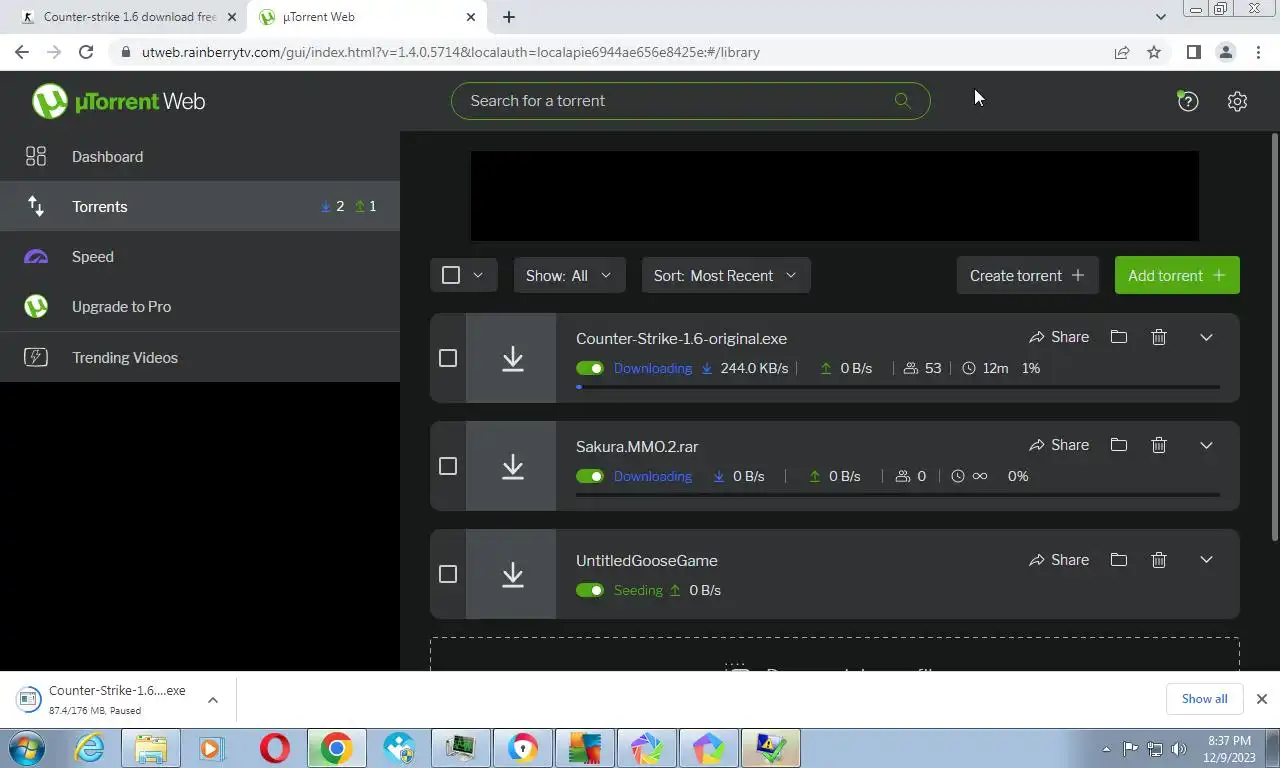Click Show all downloads button
Viewport: 1280px width, 768px height.
[x=1204, y=699]
